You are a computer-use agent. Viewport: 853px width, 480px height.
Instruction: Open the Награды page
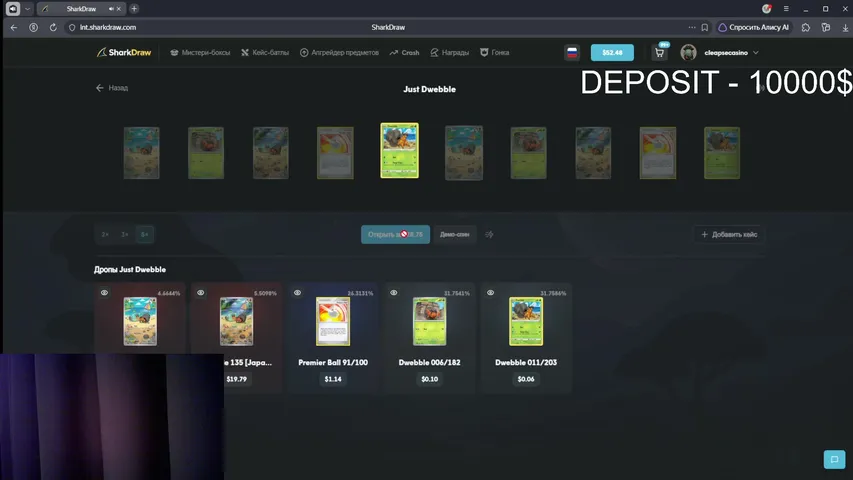pos(449,53)
